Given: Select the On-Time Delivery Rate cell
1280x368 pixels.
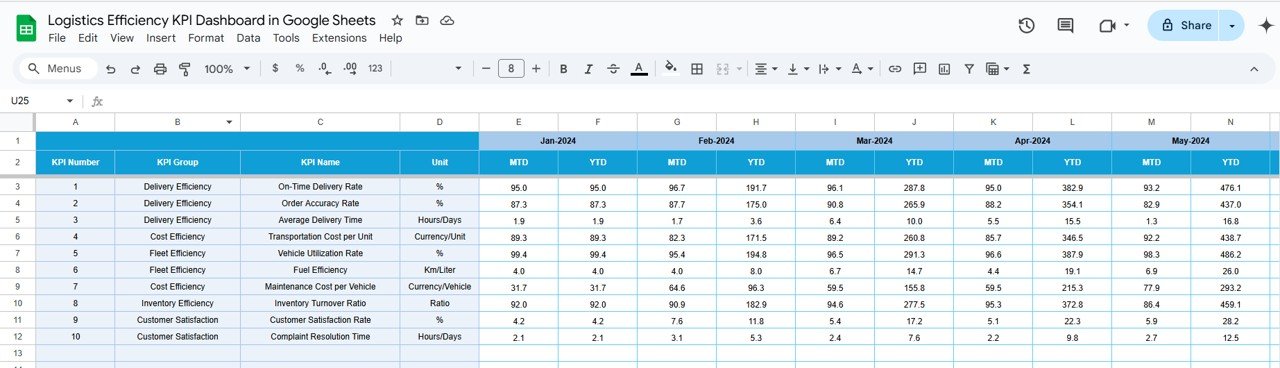Looking at the screenshot, I should point(320,187).
